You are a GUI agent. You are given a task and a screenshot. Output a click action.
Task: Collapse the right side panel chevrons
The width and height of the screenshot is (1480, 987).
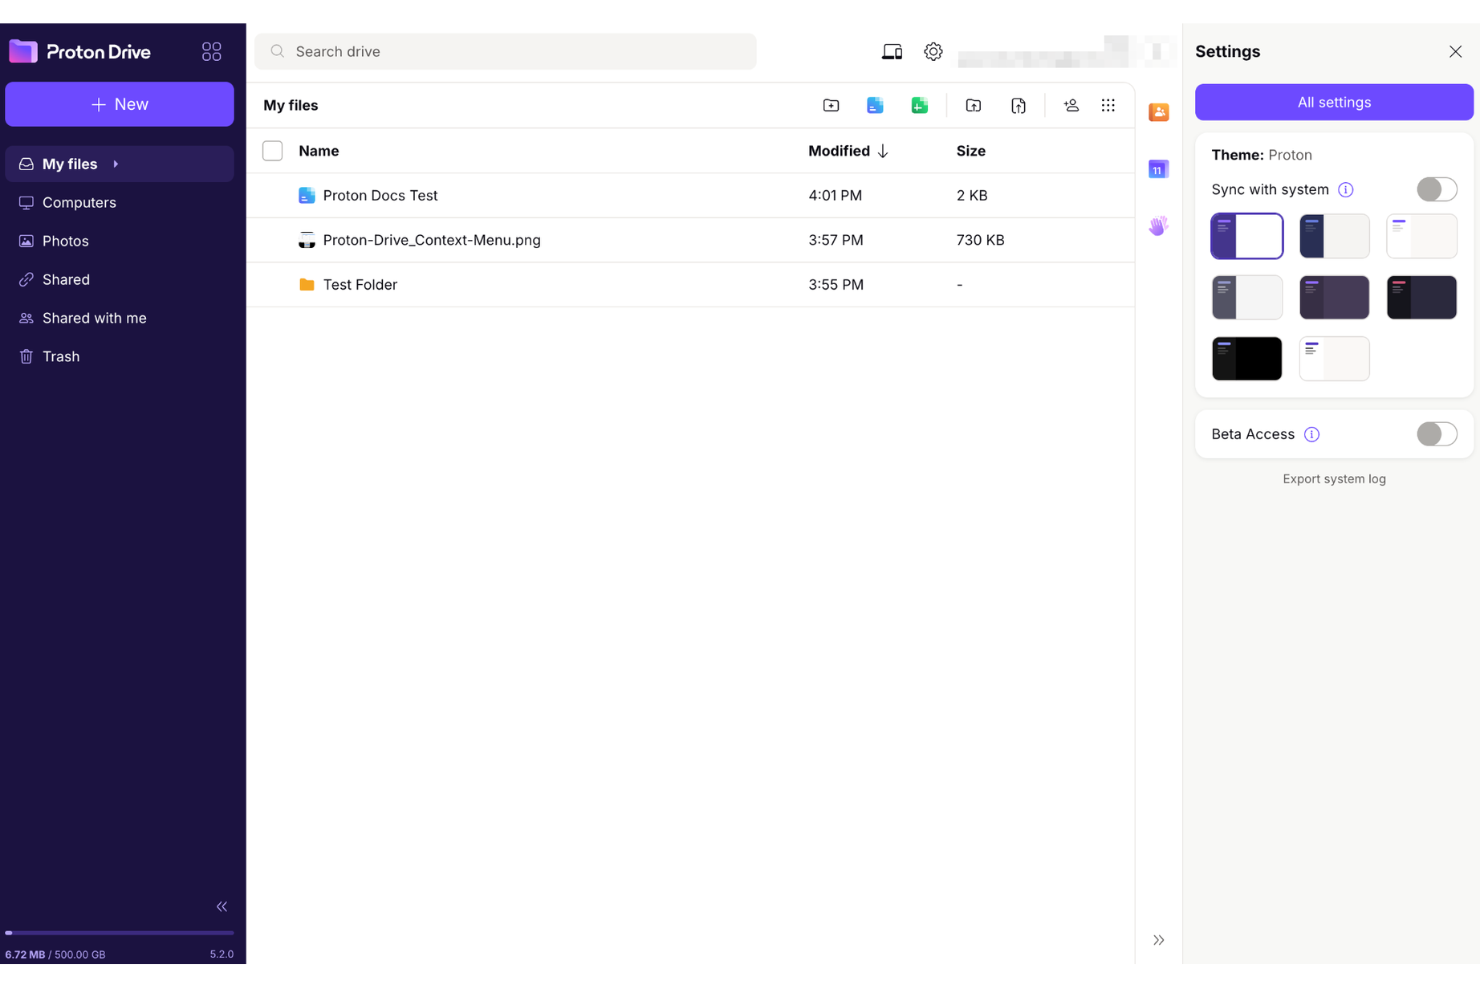pos(1159,940)
